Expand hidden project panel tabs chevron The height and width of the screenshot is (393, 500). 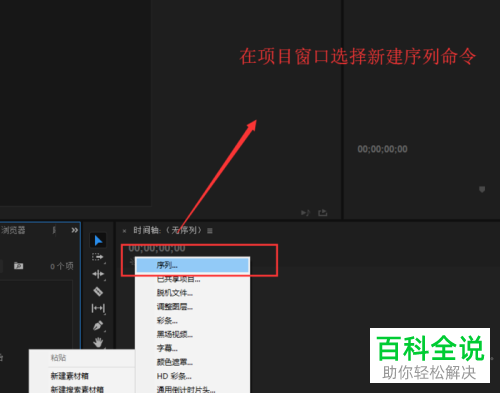[x=75, y=230]
